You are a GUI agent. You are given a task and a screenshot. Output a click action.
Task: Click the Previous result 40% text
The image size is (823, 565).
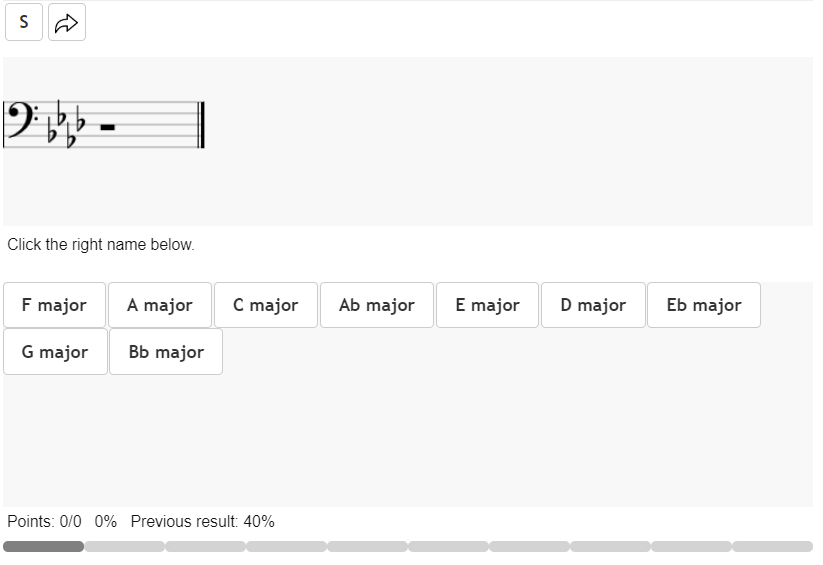(x=202, y=521)
